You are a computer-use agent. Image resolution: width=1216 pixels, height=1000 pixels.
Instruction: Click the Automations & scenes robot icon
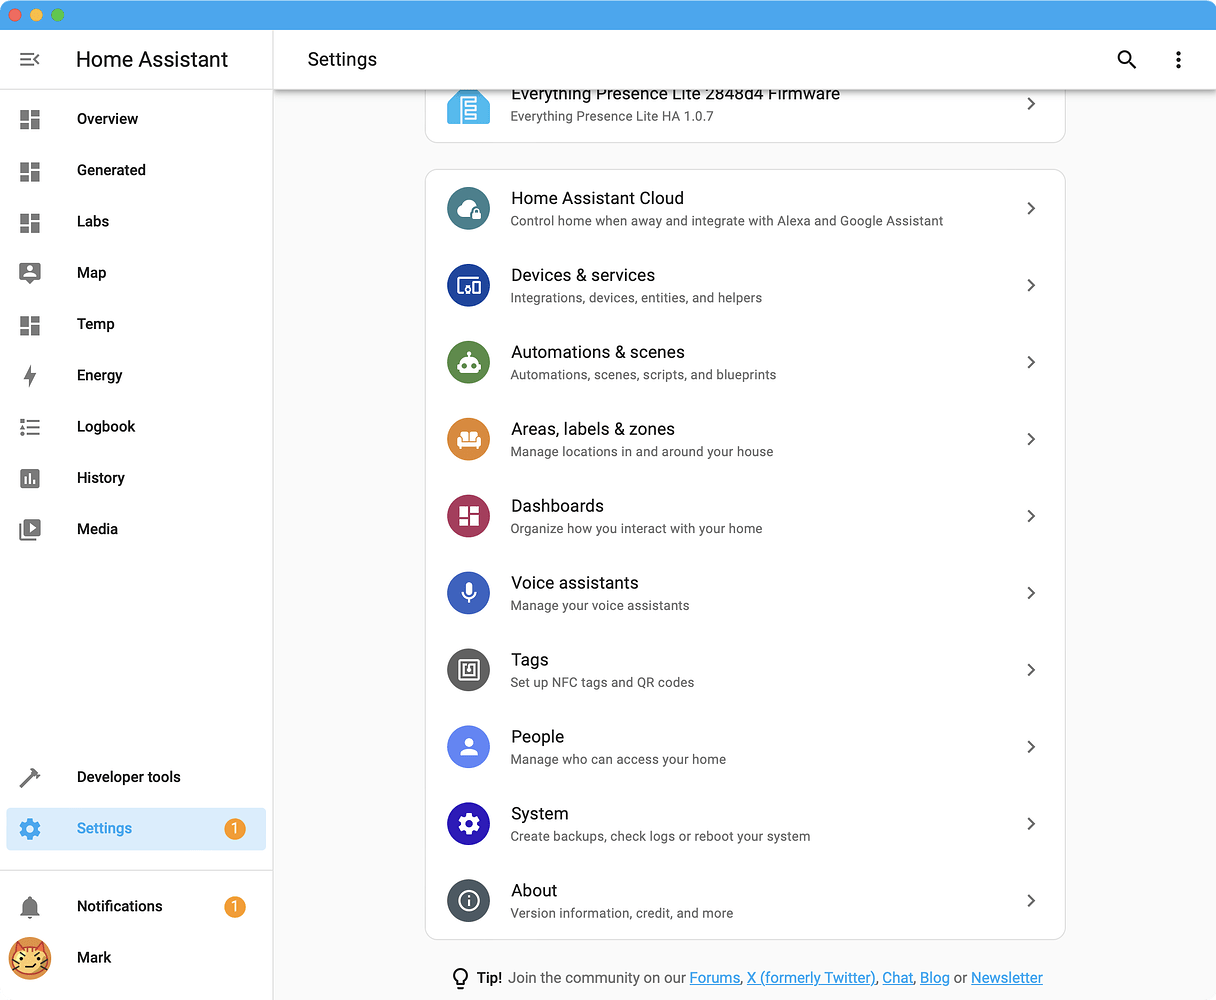pos(468,362)
